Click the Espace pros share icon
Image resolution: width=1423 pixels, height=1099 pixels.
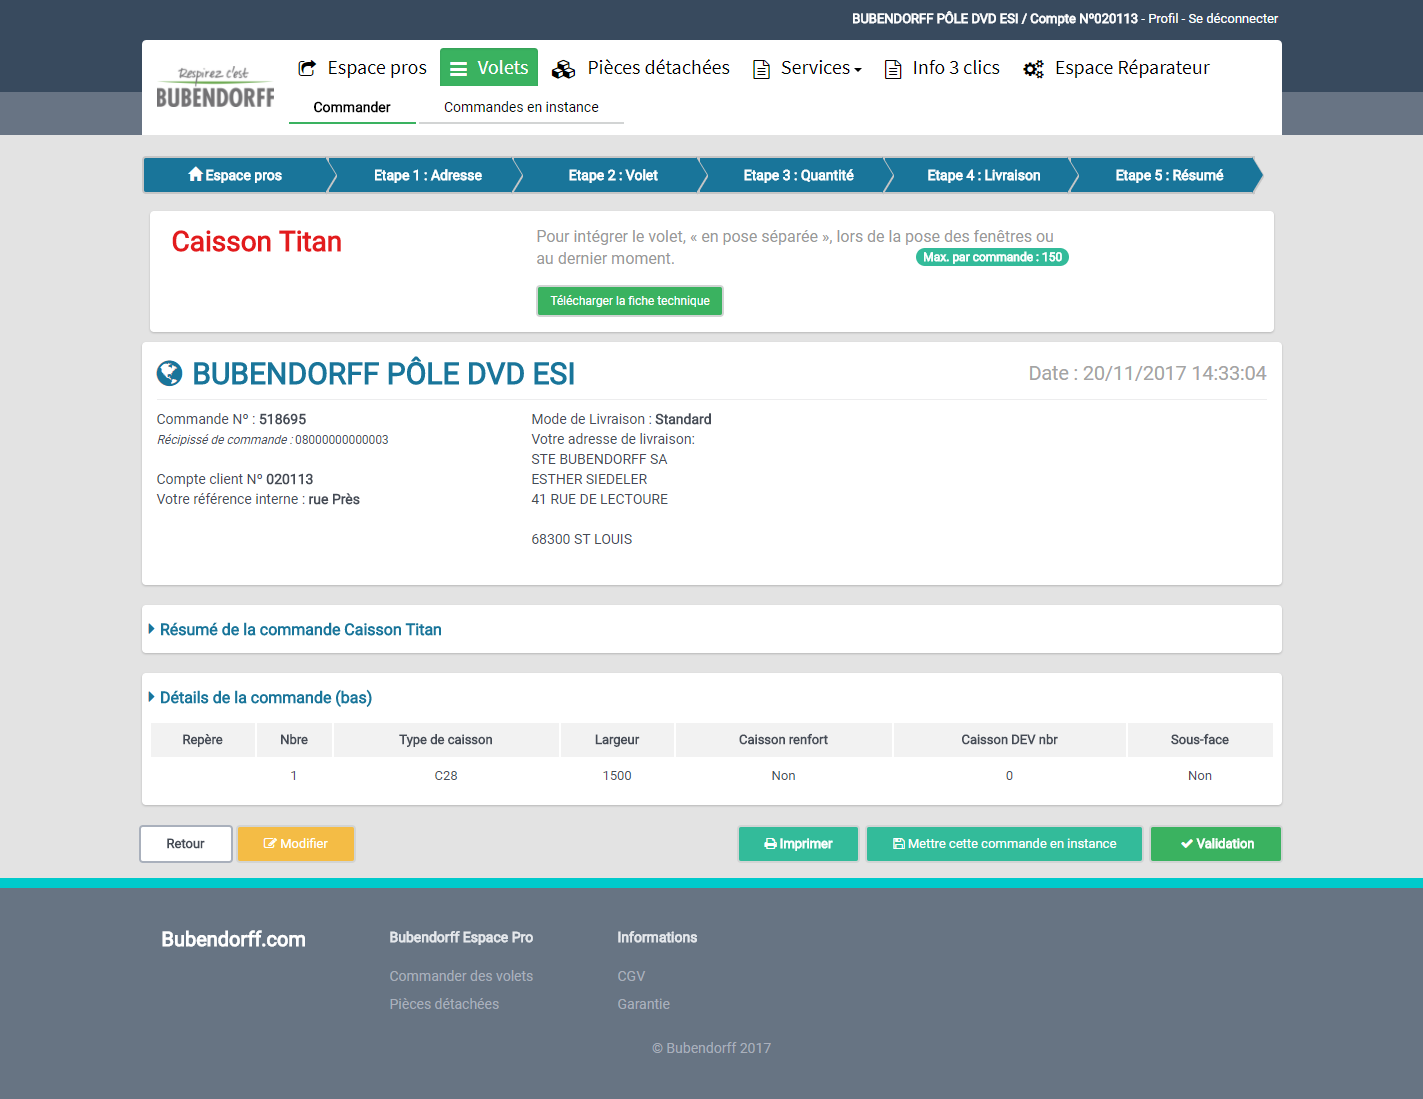(x=307, y=68)
